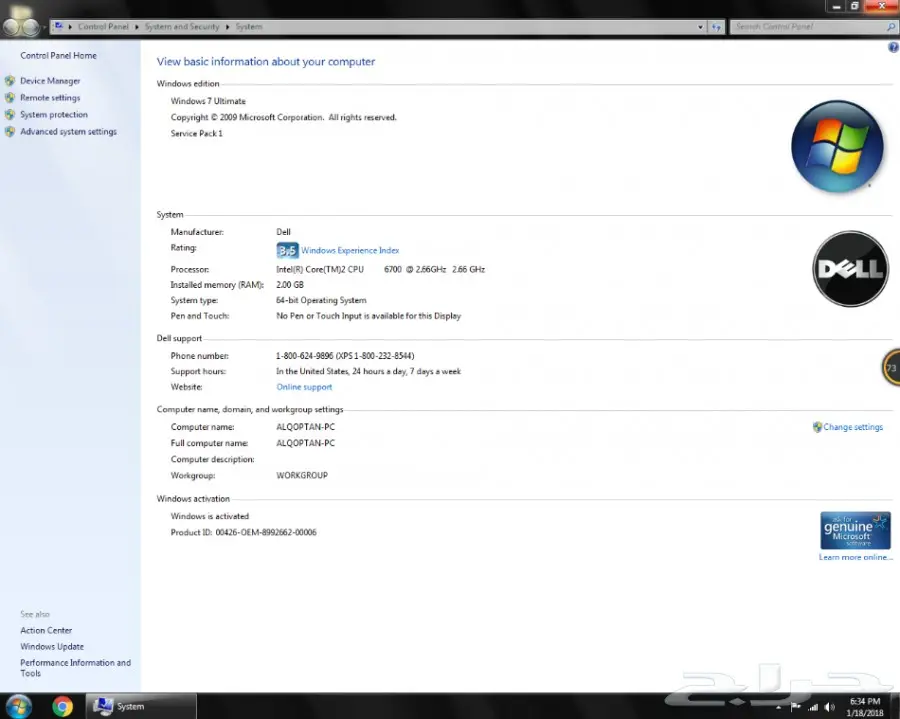Open Action Center from See also

(x=46, y=630)
